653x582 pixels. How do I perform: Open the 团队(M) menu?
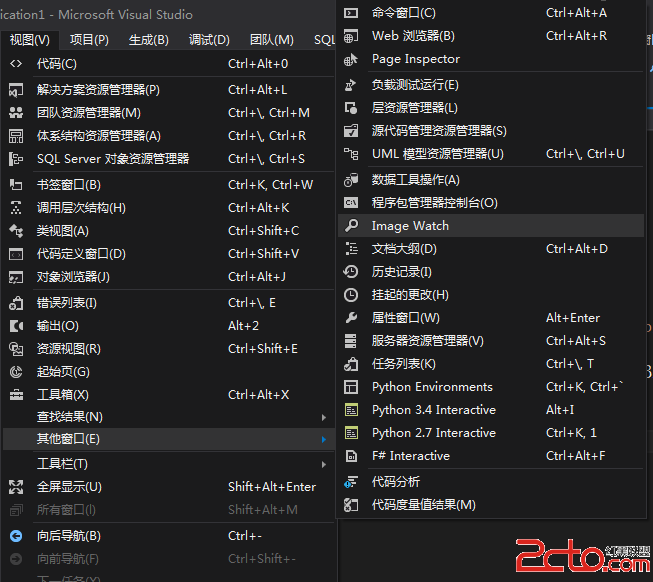tap(272, 40)
